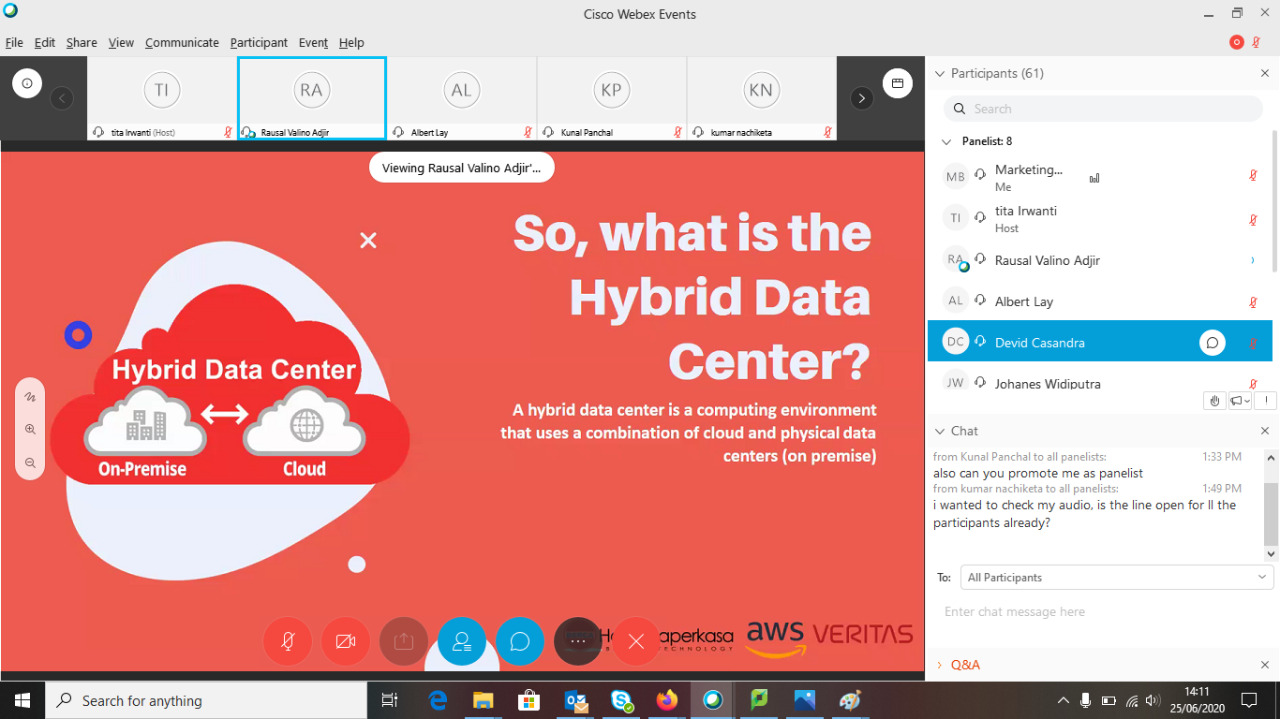The image size is (1280, 719).
Task: Select Albert Lay in the participants list
Action: 1023,302
